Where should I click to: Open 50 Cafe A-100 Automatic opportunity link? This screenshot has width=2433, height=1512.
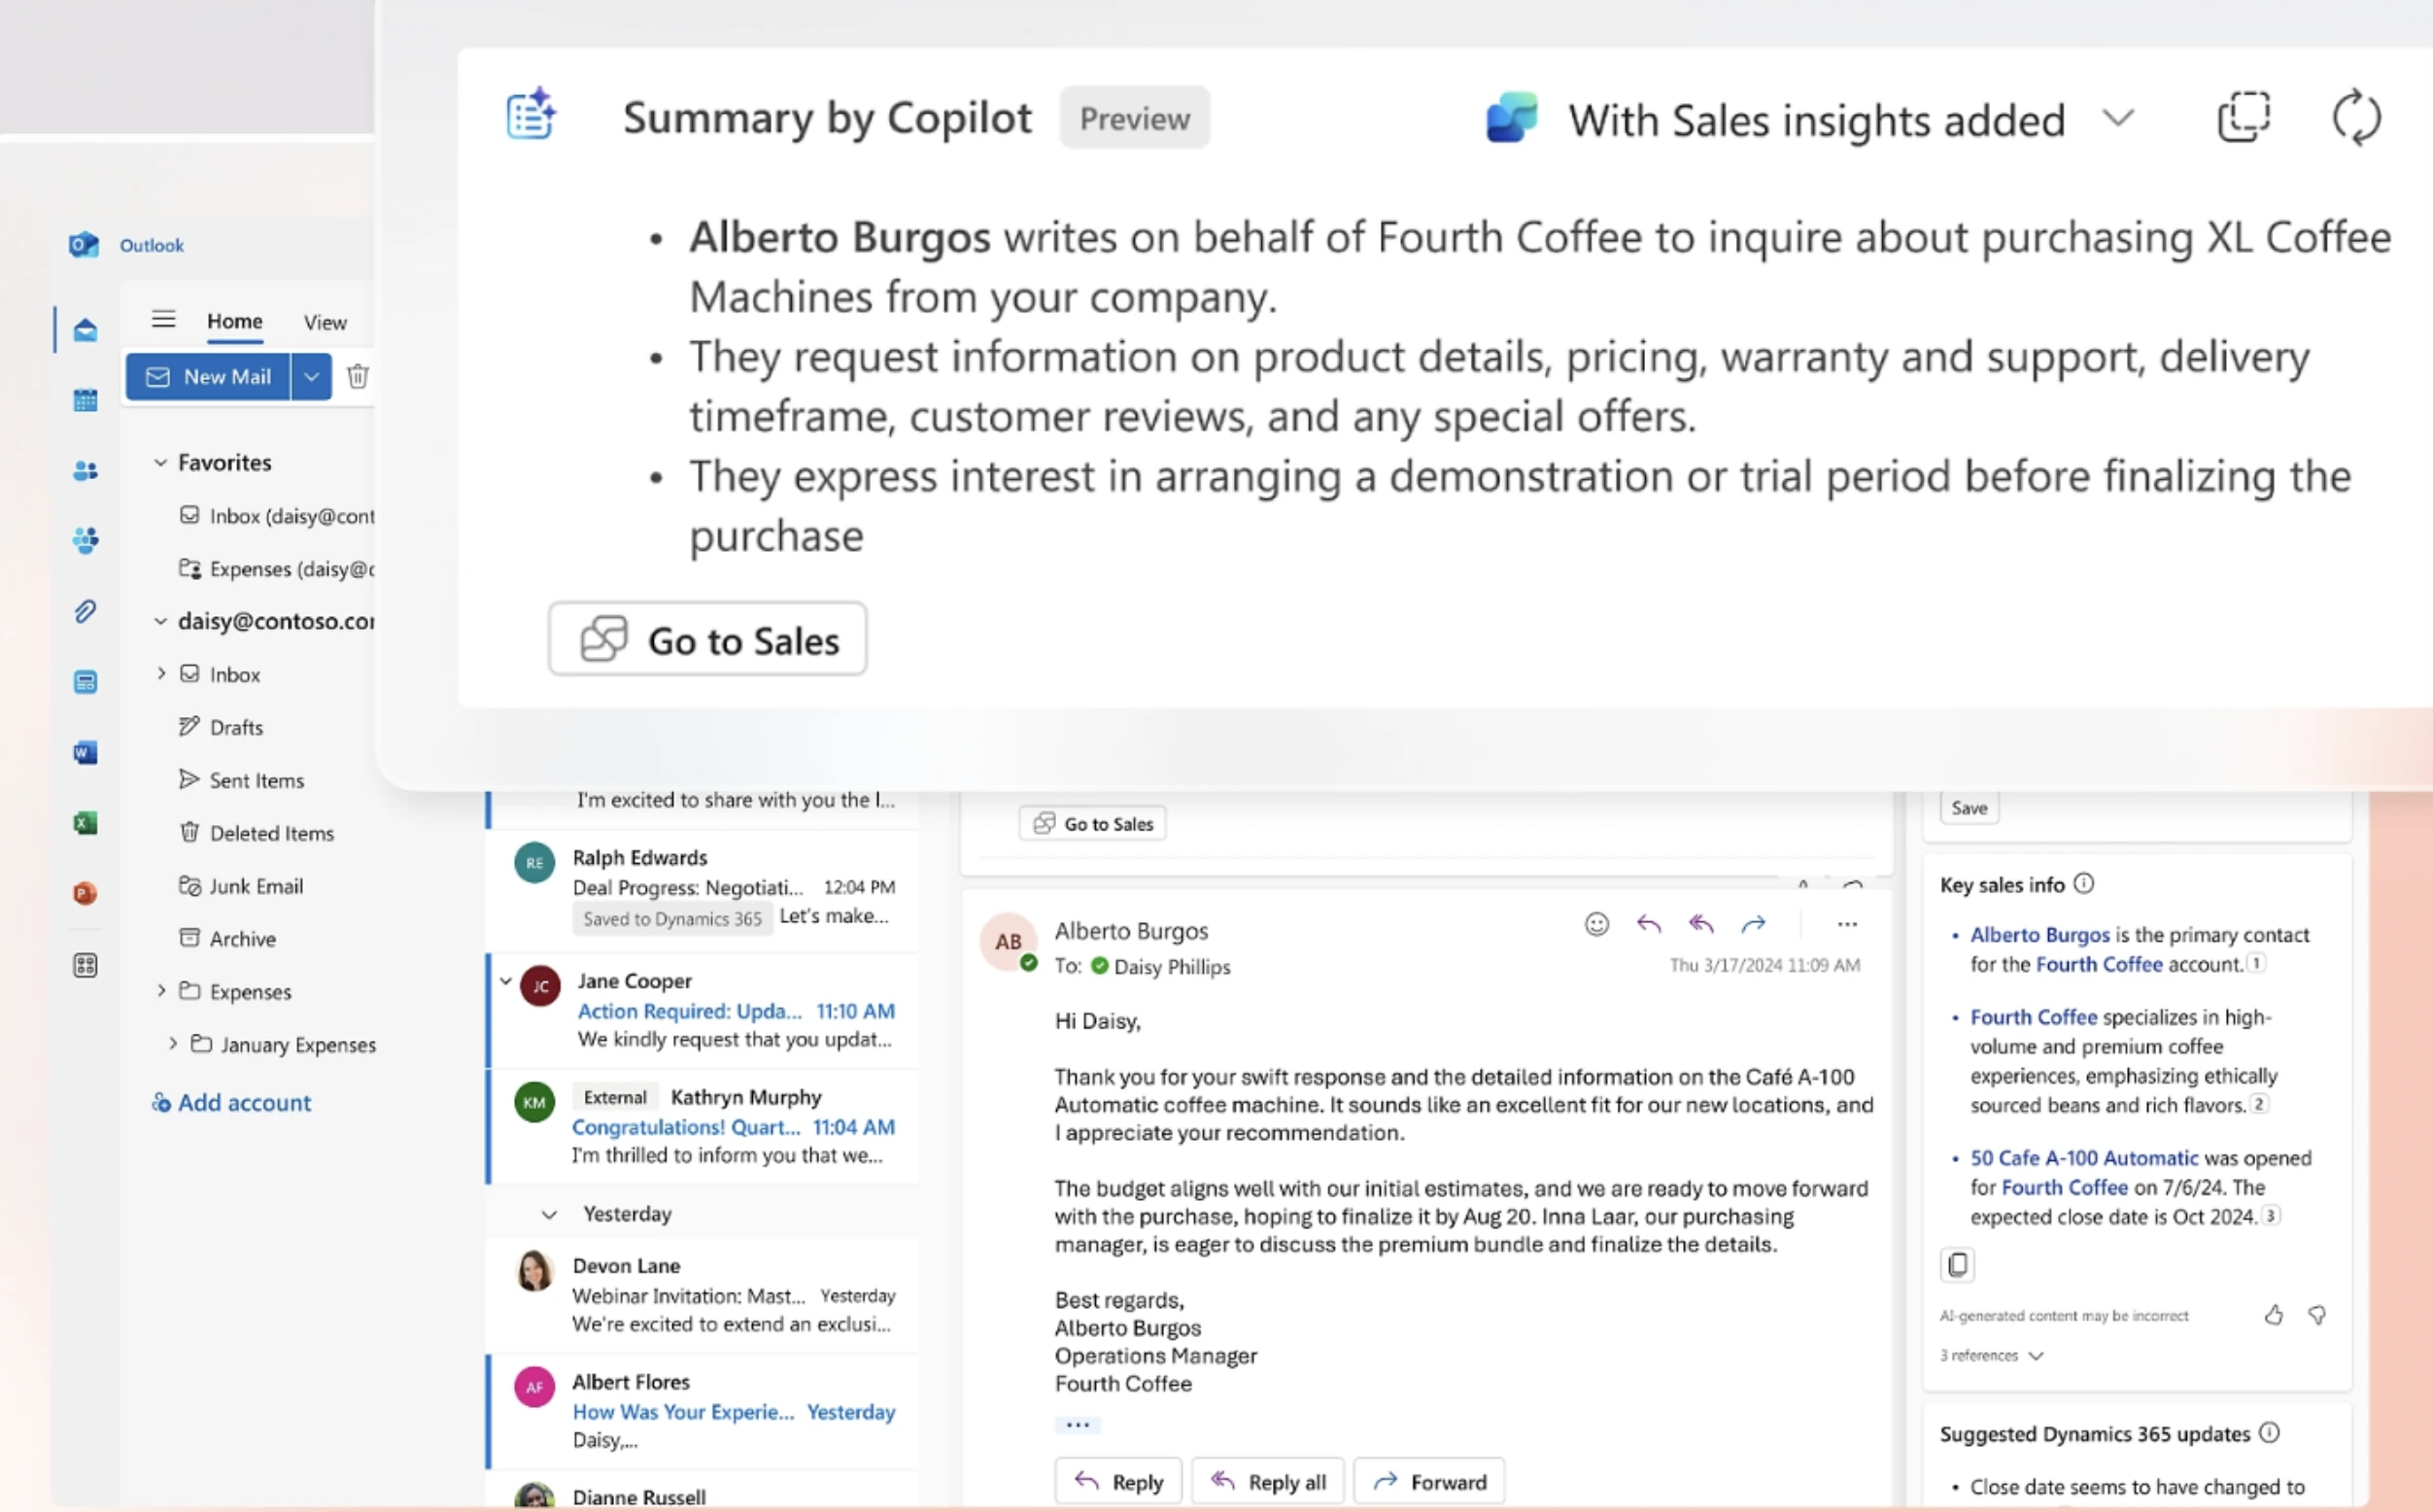[x=2084, y=1157]
